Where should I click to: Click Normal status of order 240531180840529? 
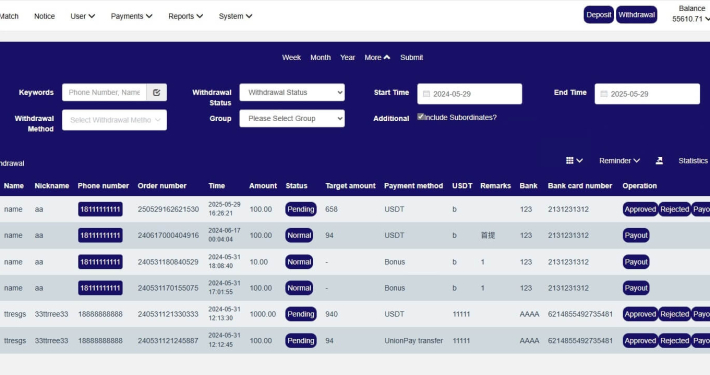tap(299, 262)
